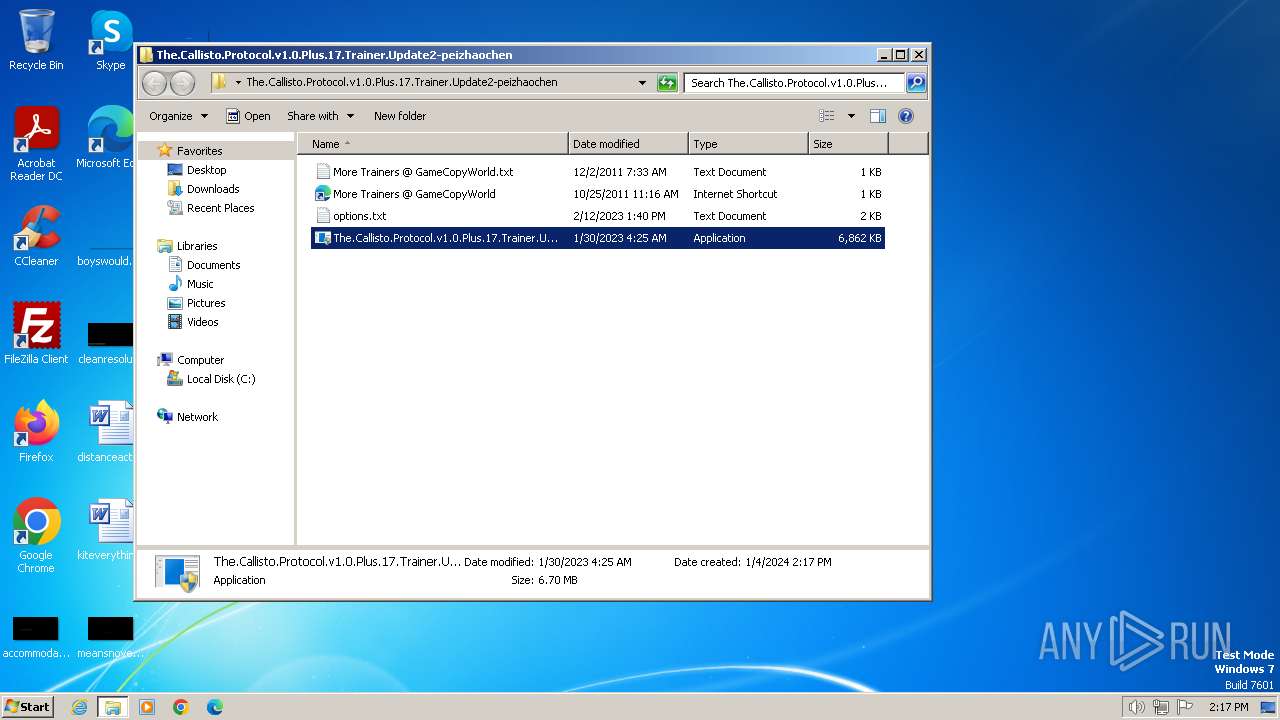Open the FileZilla Client desktop shortcut

pyautogui.click(x=36, y=334)
